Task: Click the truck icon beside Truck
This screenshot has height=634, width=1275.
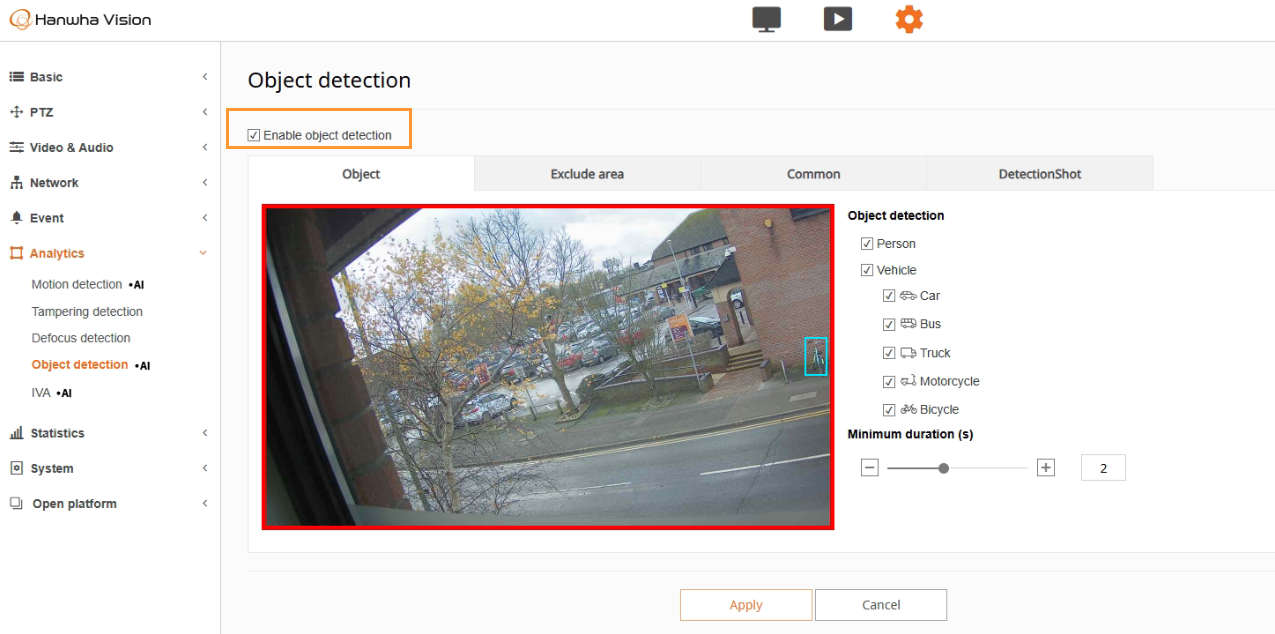Action: [x=908, y=352]
